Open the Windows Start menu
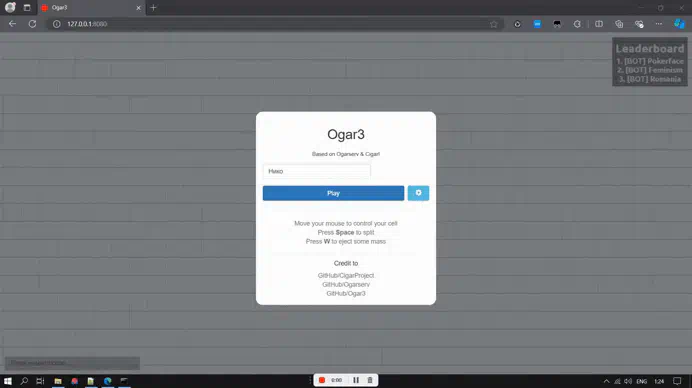The width and height of the screenshot is (692, 388). (8, 380)
